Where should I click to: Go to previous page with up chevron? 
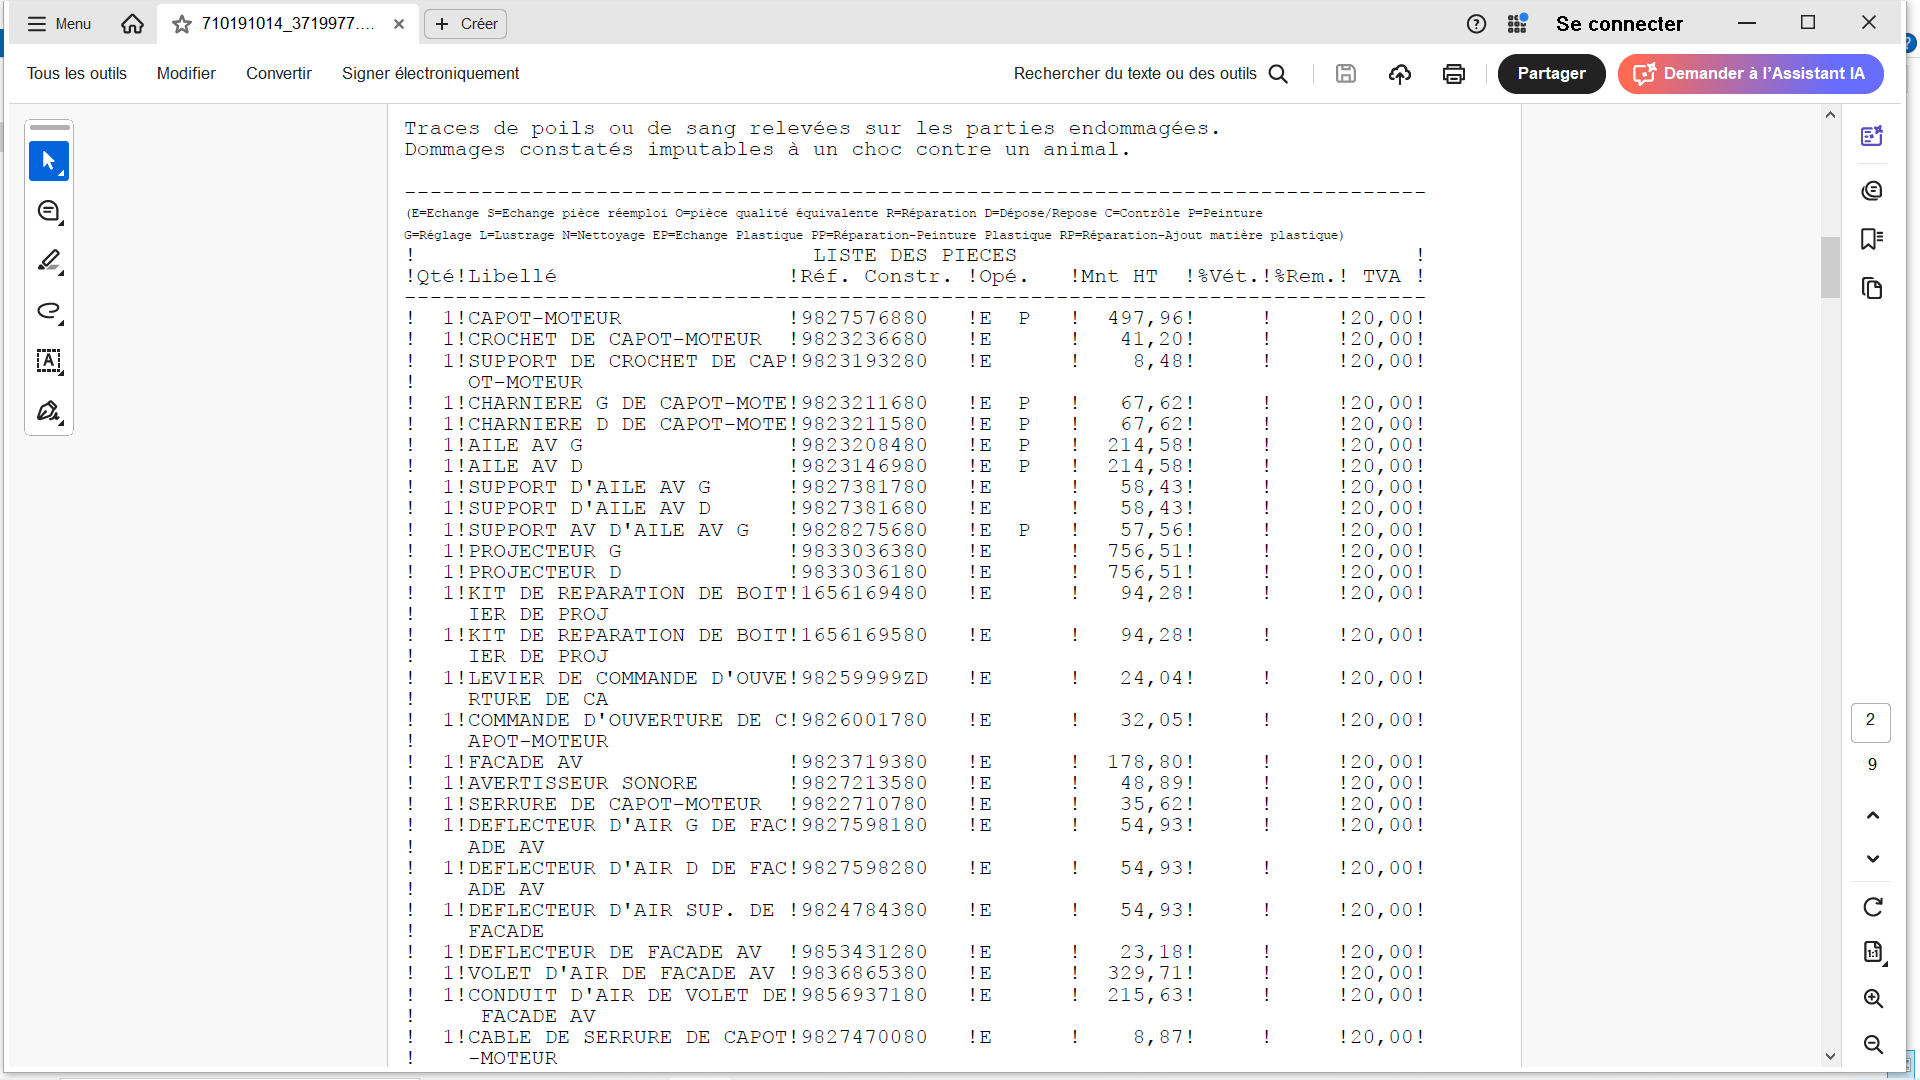(1872, 815)
